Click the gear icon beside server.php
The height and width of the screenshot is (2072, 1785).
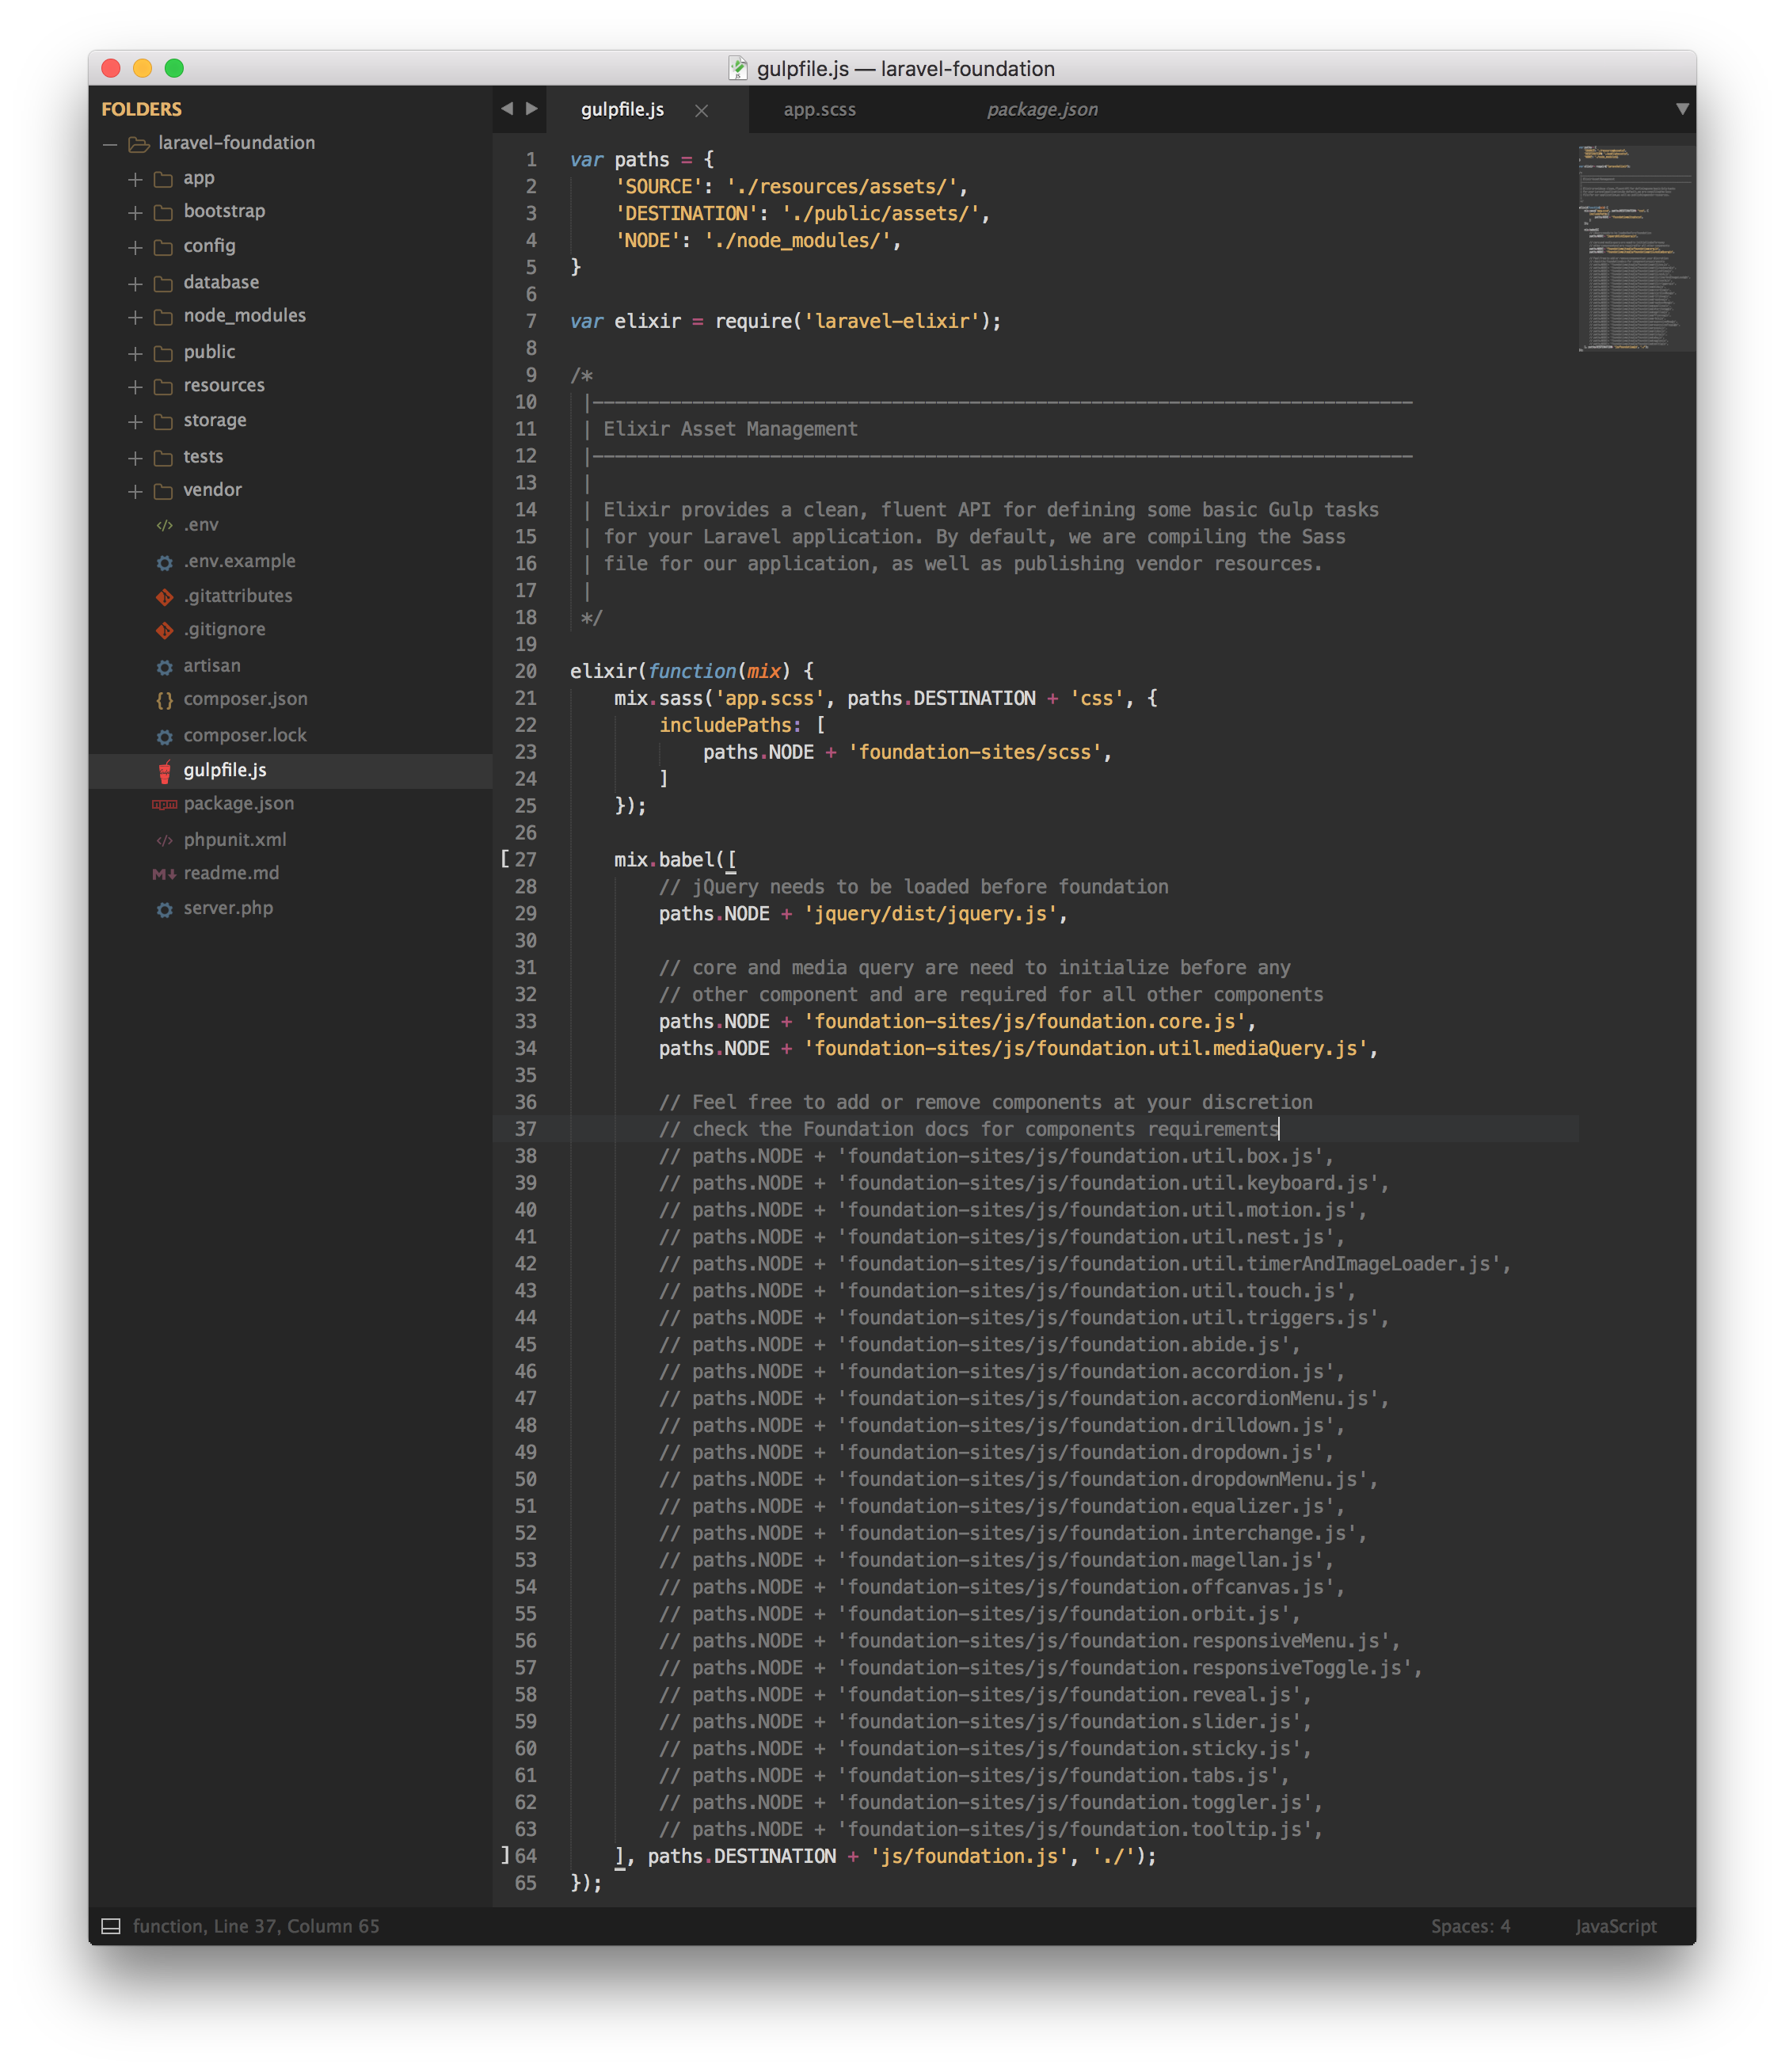click(164, 908)
